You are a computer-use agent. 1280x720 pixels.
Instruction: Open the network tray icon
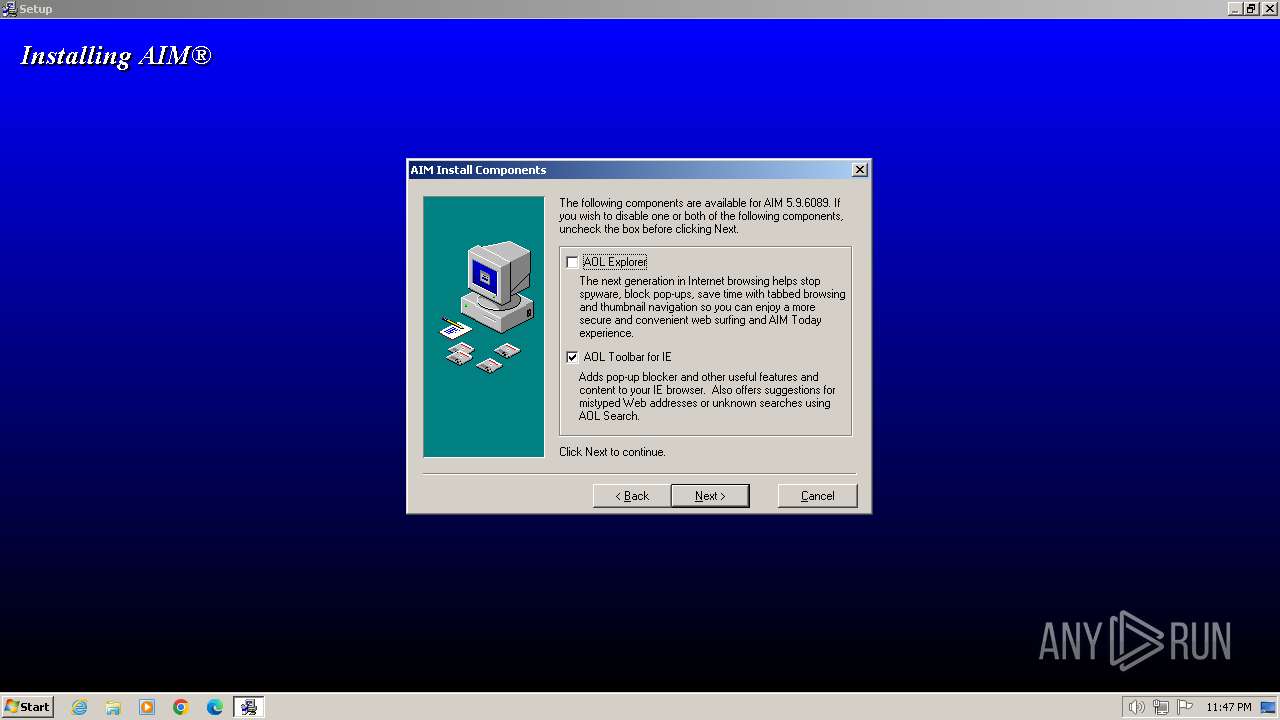(x=1160, y=707)
